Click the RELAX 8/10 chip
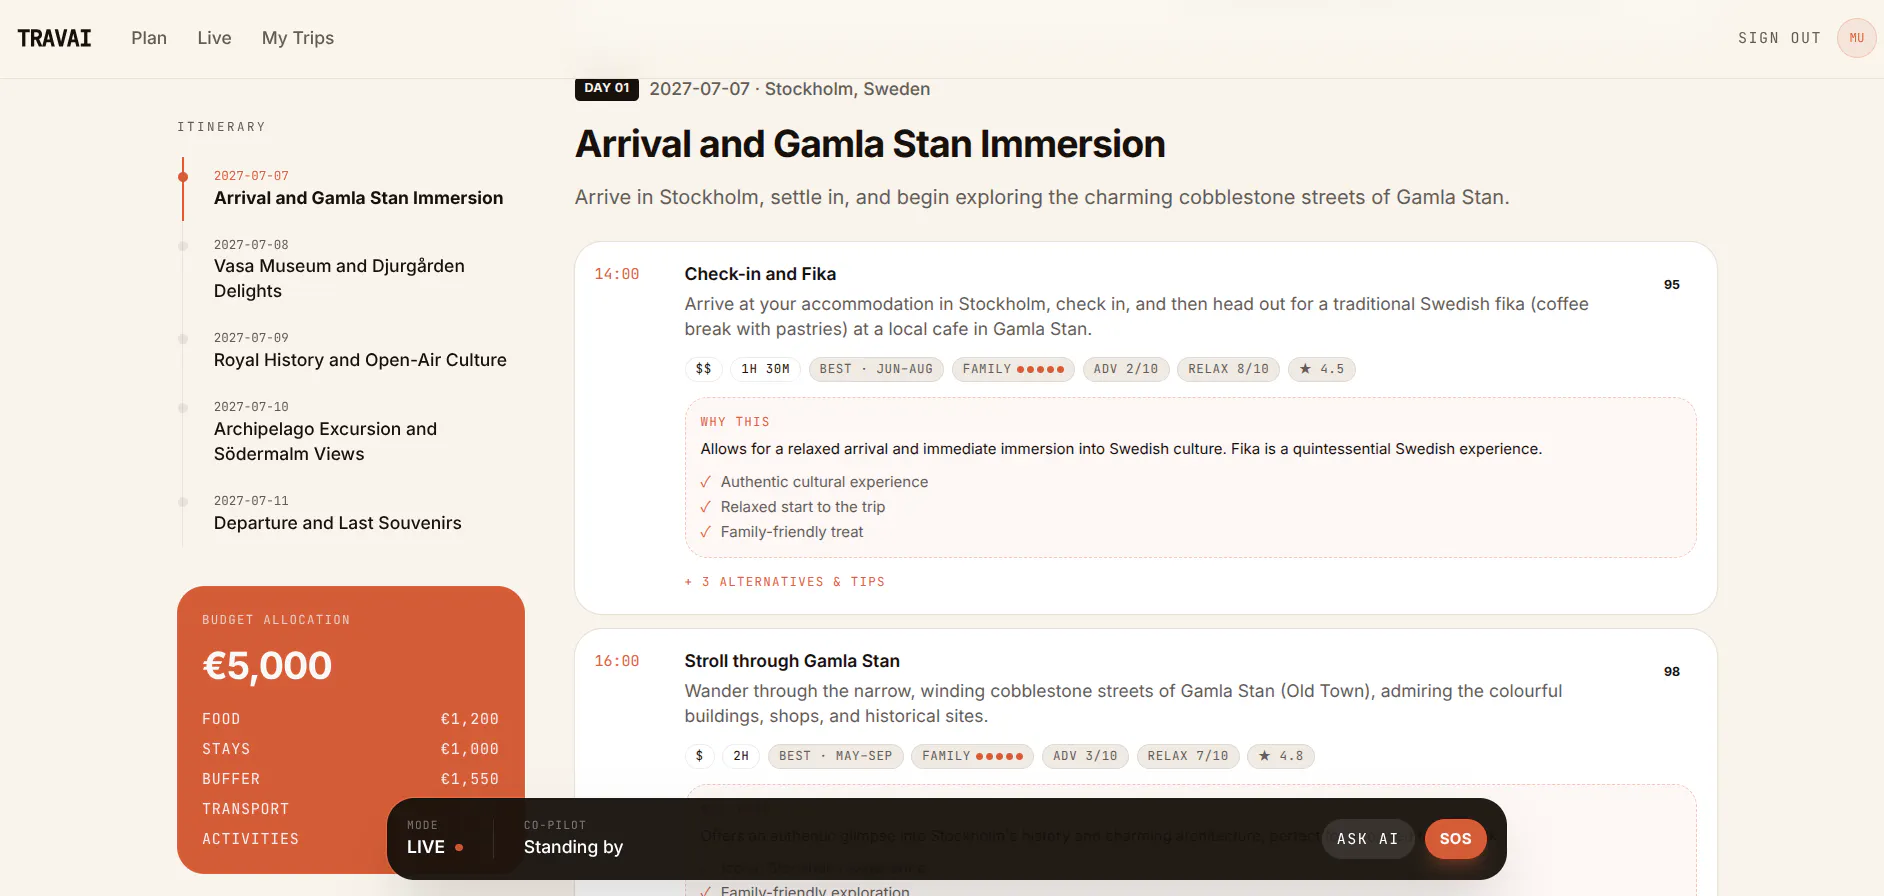This screenshot has width=1884, height=896. point(1228,369)
